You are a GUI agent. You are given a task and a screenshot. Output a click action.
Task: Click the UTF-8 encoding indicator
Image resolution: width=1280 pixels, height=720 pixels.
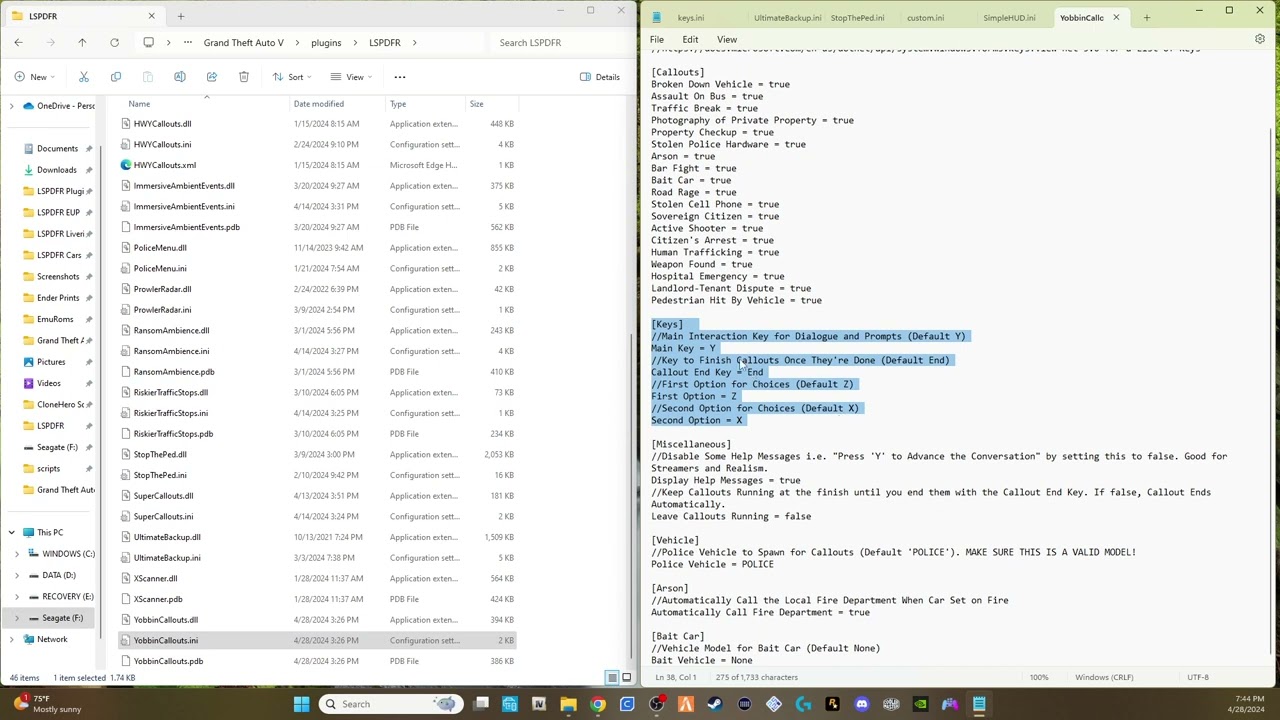click(x=1197, y=677)
